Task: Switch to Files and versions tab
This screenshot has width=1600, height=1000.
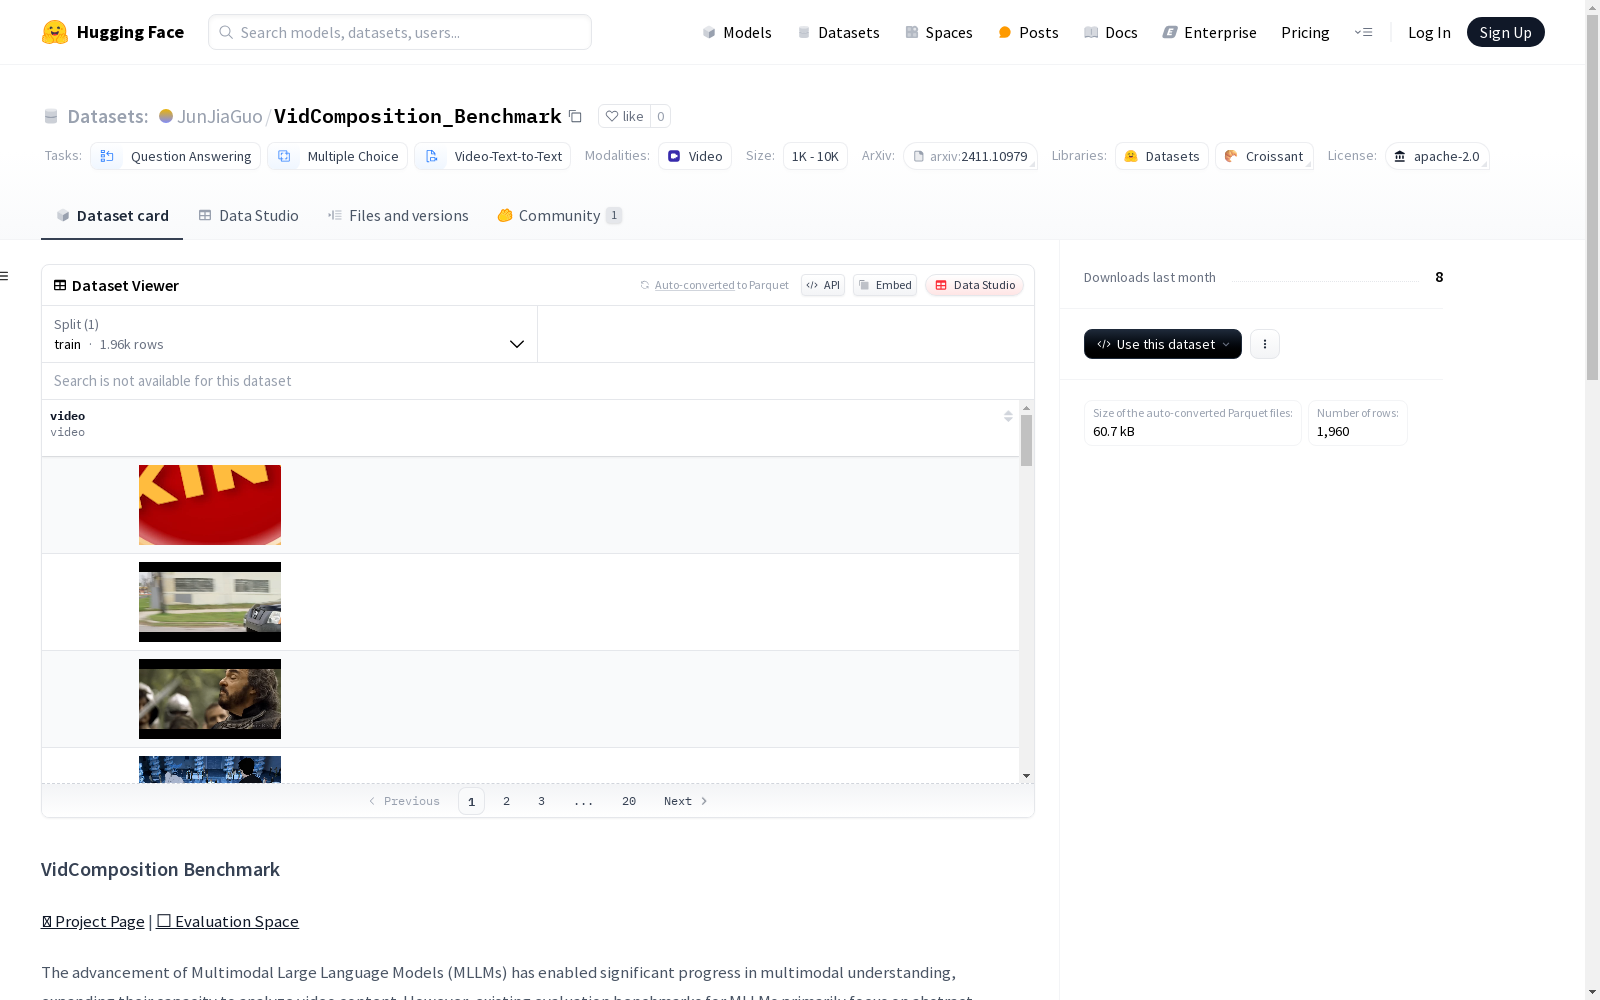Action: (x=398, y=216)
